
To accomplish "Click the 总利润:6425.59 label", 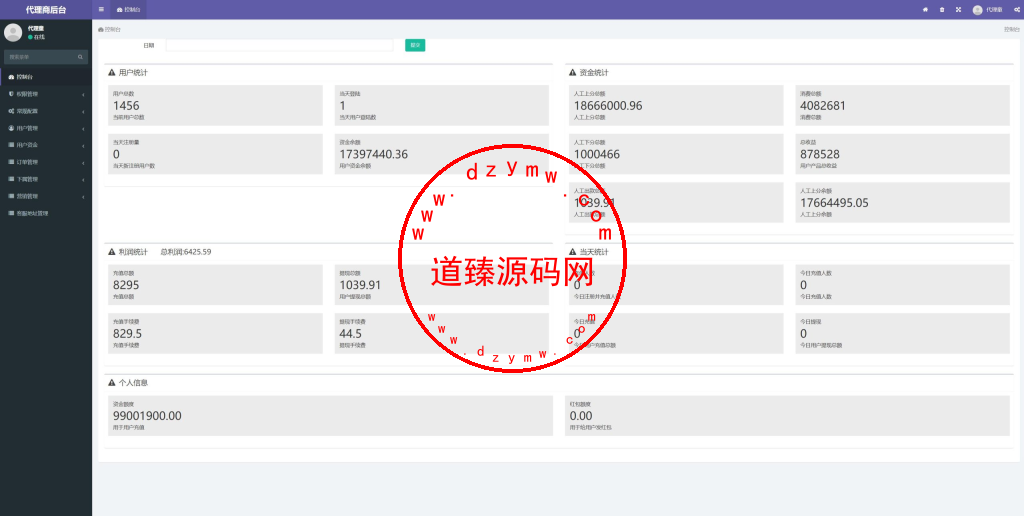I will point(185,251).
